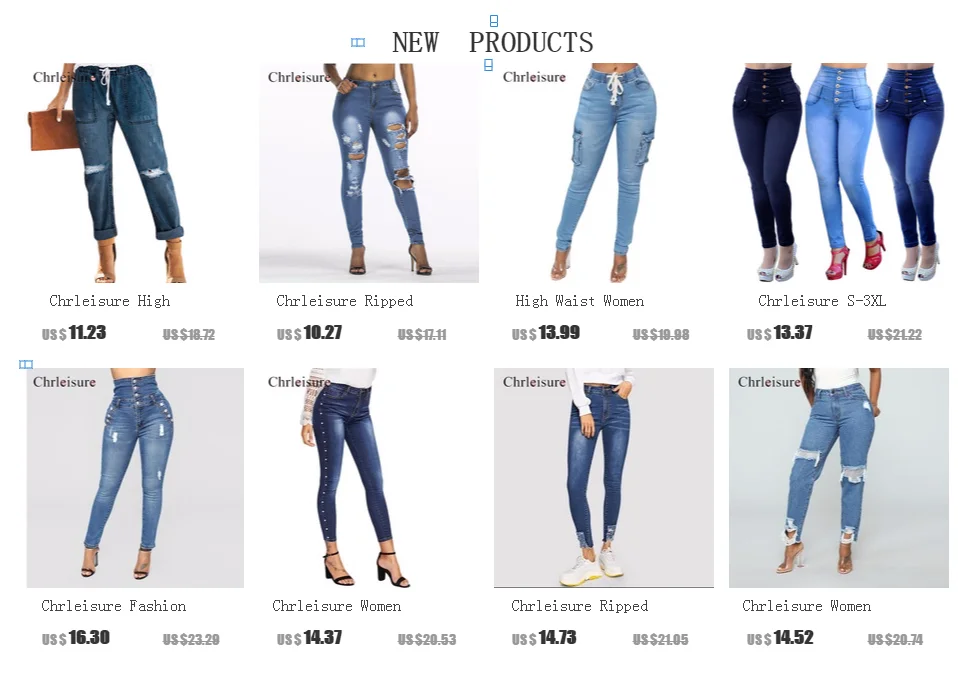Click the High Waist Women product title
Viewport: 958px width, 675px height.
coord(579,301)
